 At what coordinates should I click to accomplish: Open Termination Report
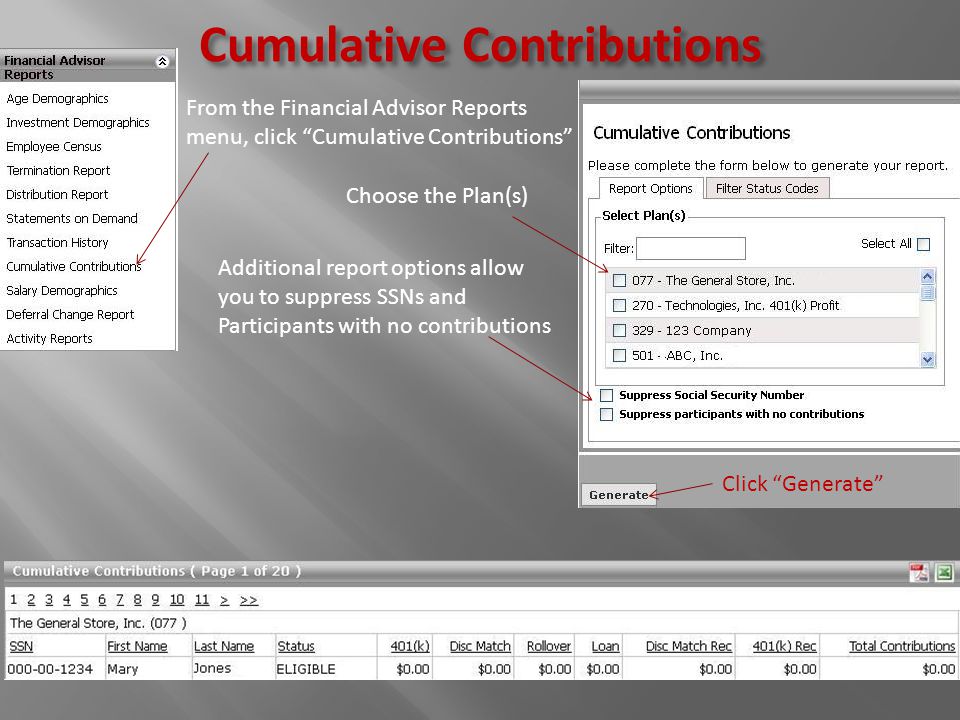point(58,171)
